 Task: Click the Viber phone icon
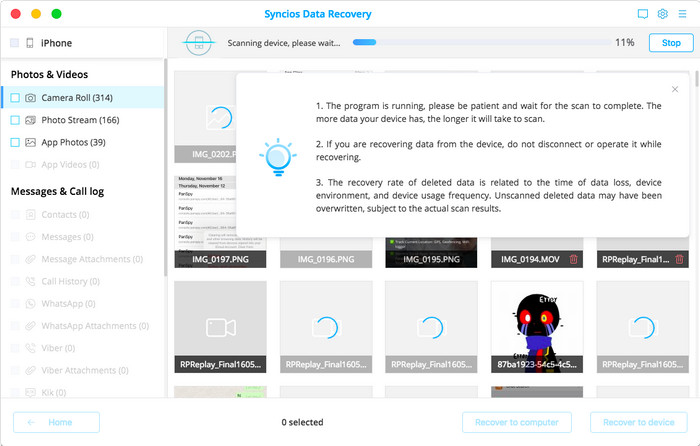(30, 348)
